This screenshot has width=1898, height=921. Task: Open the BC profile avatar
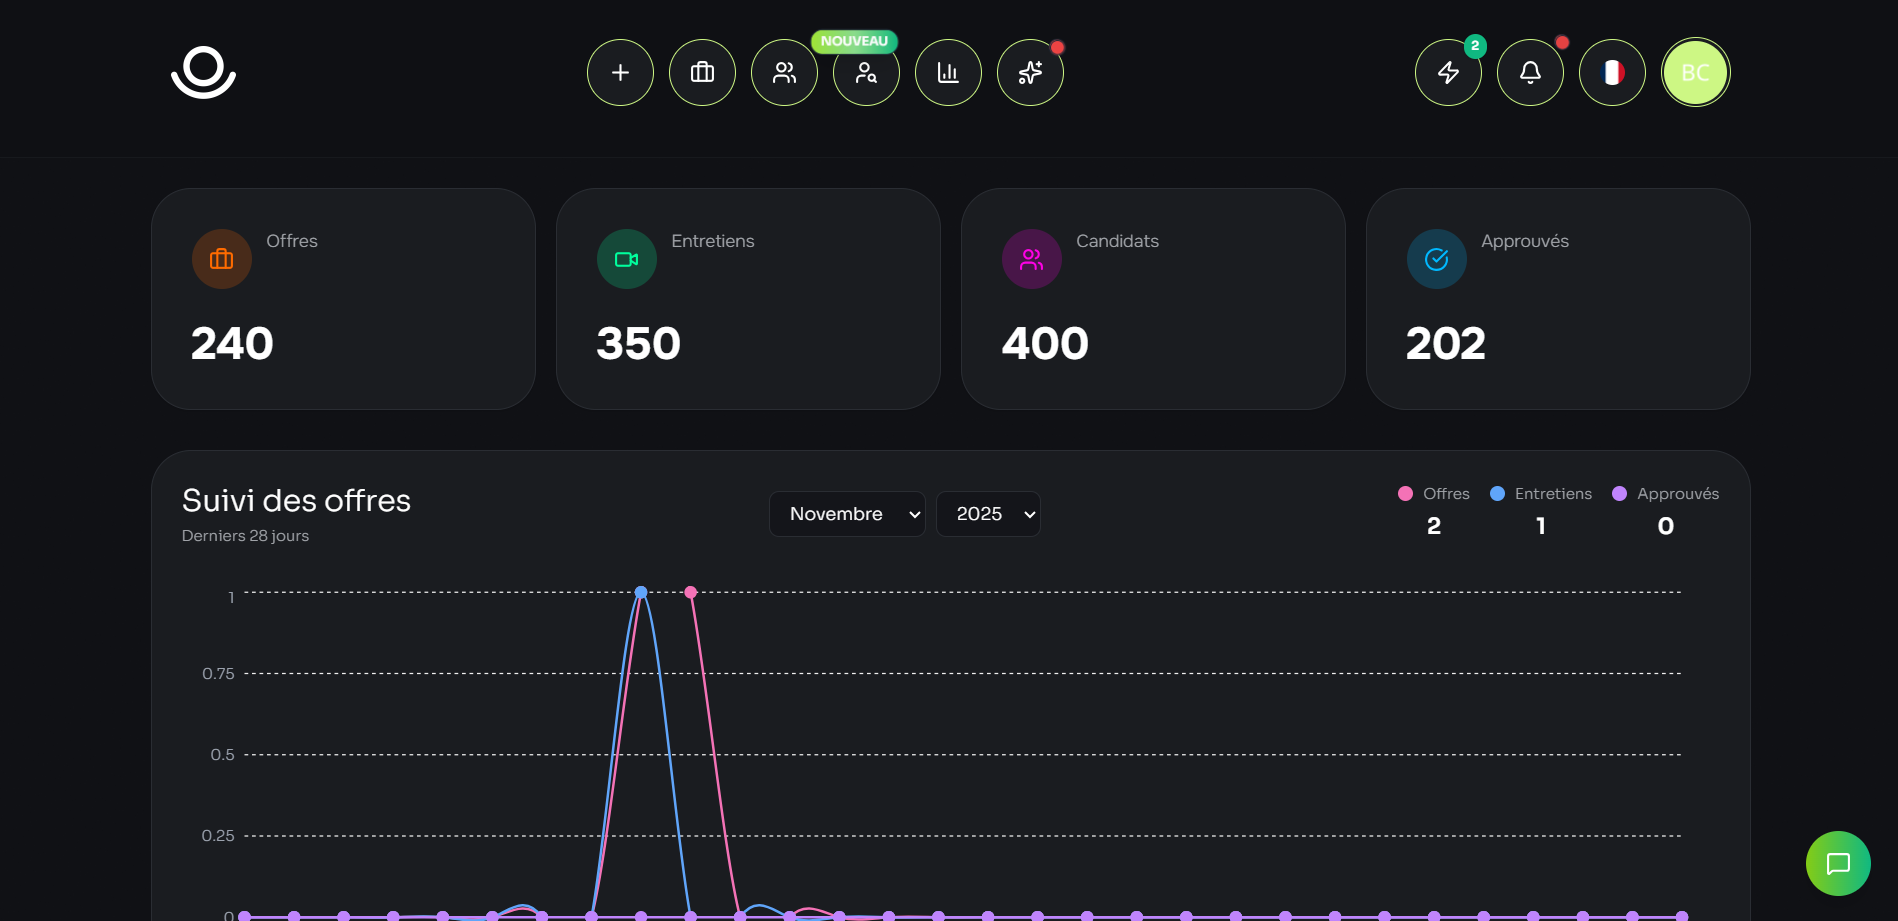pyautogui.click(x=1695, y=72)
